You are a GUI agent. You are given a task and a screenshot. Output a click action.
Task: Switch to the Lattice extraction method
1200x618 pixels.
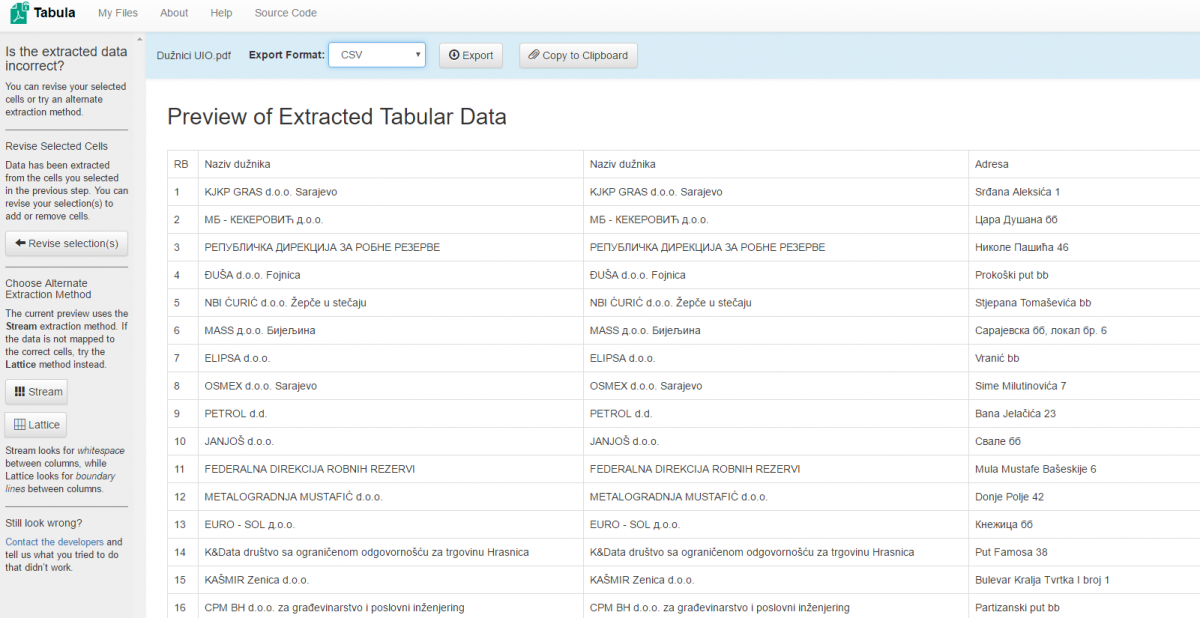click(37, 425)
